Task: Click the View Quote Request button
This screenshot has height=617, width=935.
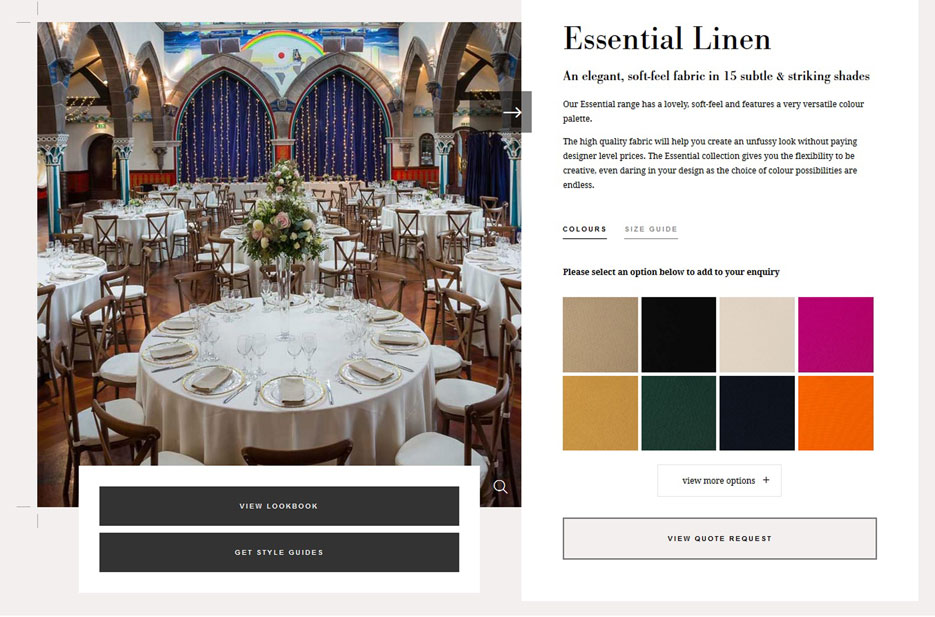Action: (x=720, y=538)
